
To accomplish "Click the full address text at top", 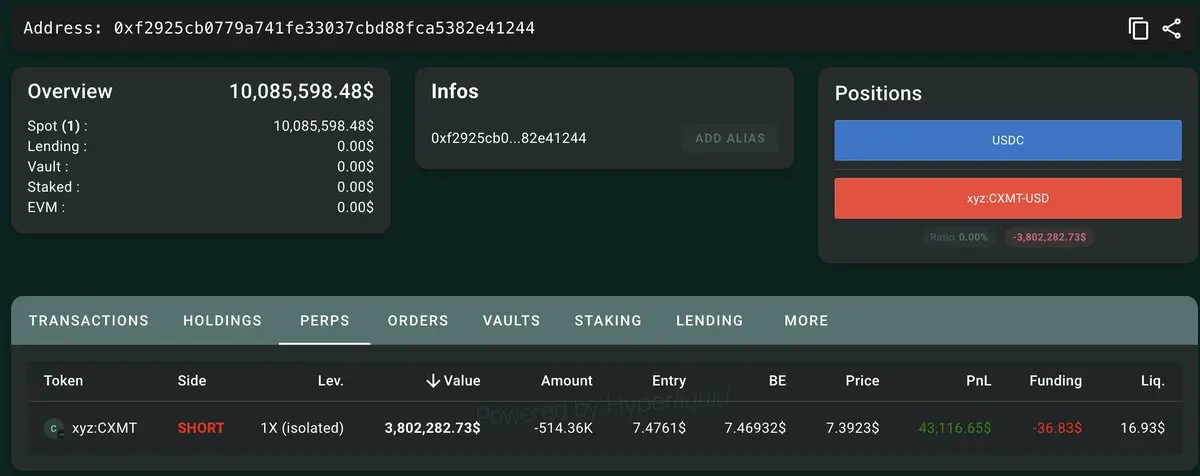I will (x=279, y=28).
